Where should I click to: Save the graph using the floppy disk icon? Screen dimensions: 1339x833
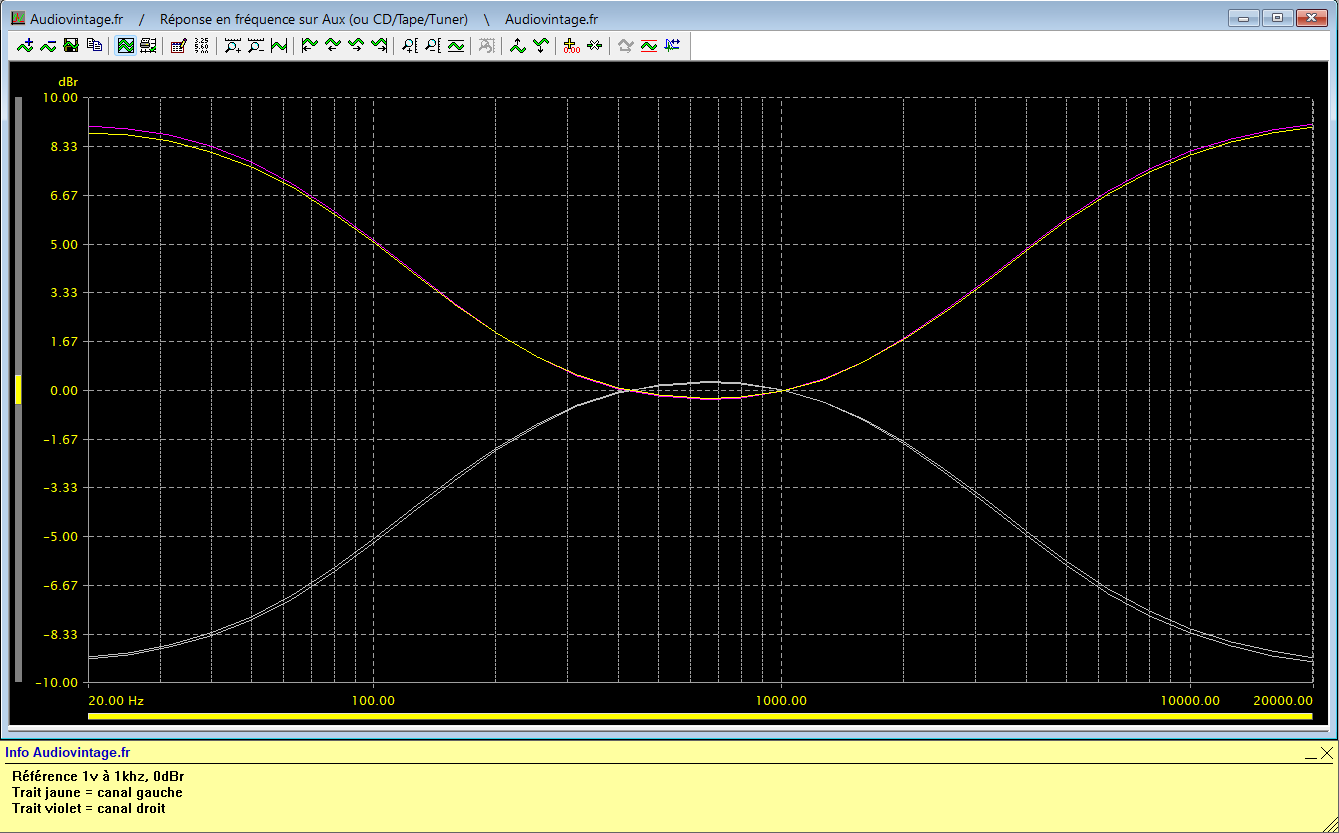[x=71, y=45]
